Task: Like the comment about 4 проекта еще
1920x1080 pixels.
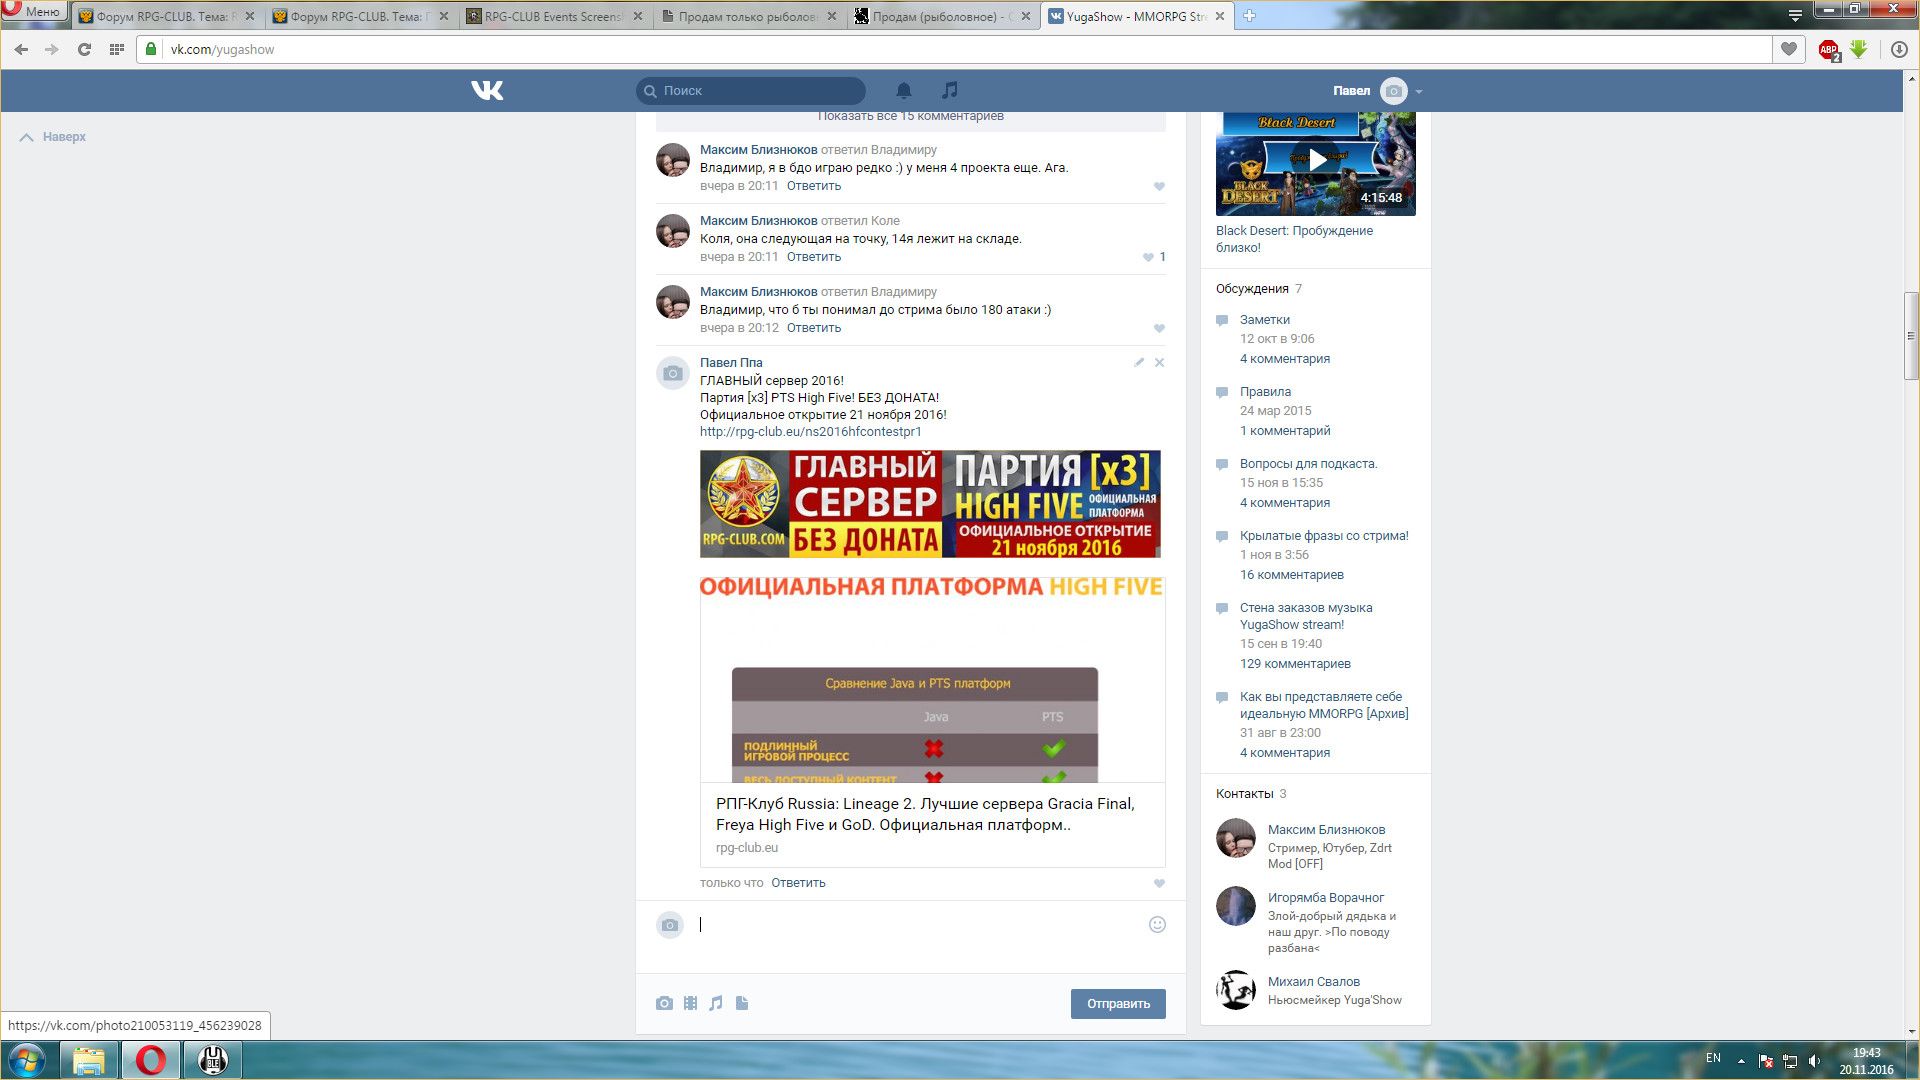Action: click(x=1159, y=186)
